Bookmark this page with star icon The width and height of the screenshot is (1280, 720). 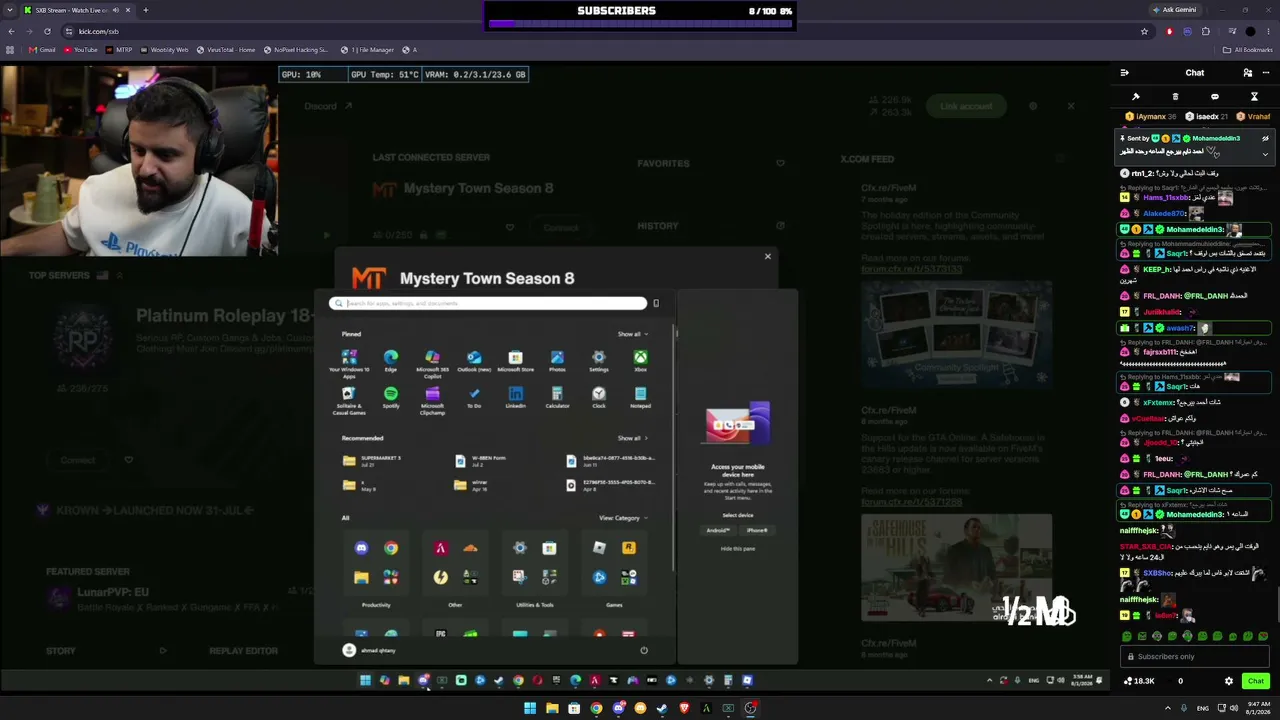tap(1144, 31)
